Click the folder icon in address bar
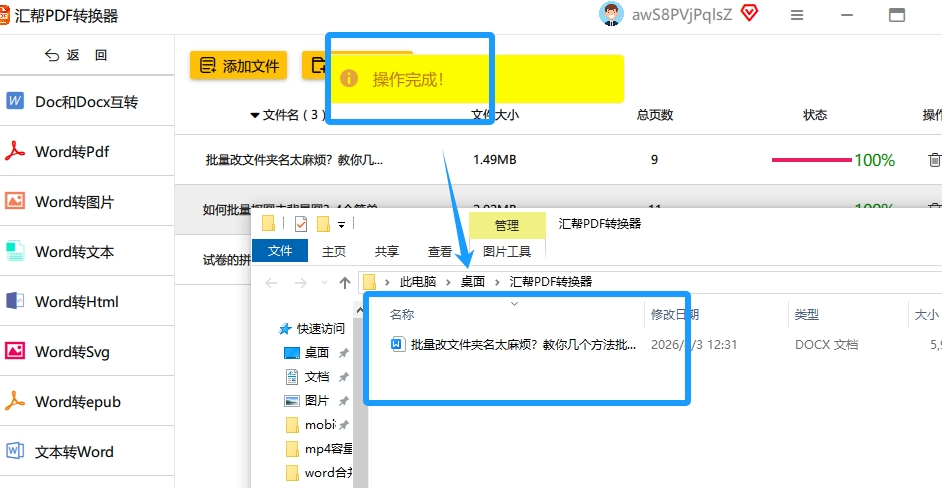Screen dimensions: 942x488 tap(370, 282)
